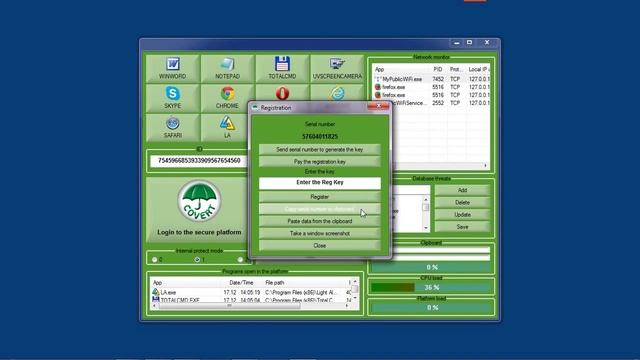Viewport: 640px width, 360px height.
Task: Sort programs list by Date/Time header
Action: 241,282
